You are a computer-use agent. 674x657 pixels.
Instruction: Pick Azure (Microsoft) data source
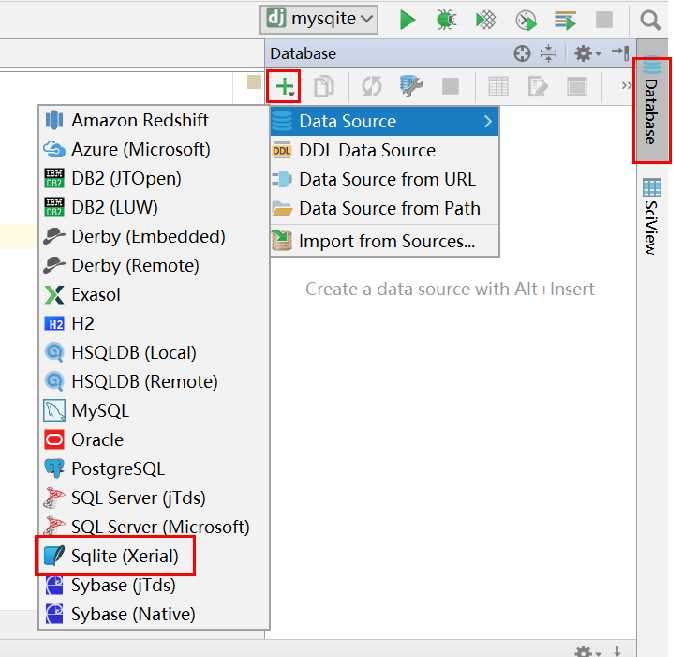(153, 149)
